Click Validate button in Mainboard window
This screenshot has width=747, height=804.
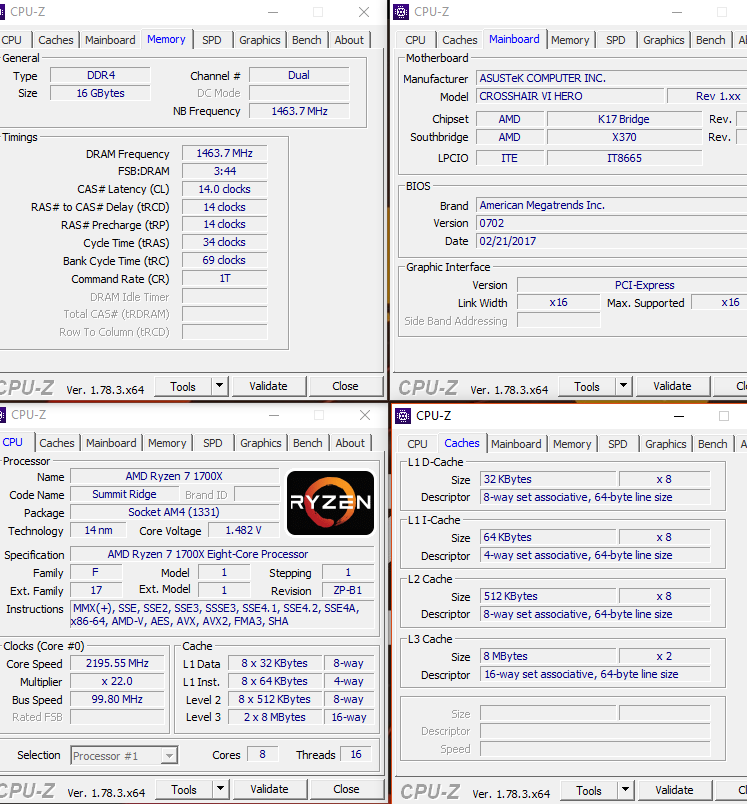tap(673, 386)
